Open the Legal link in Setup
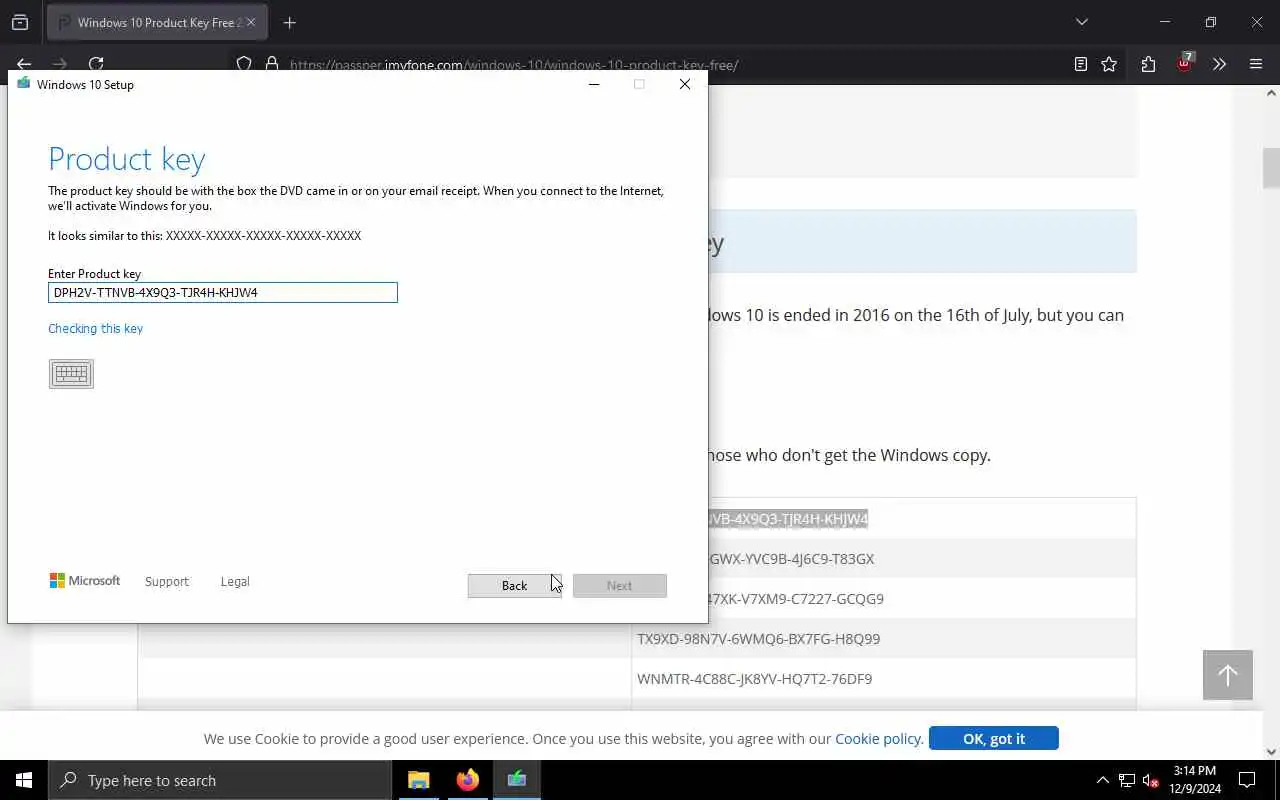The height and width of the screenshot is (800, 1280). (x=235, y=581)
